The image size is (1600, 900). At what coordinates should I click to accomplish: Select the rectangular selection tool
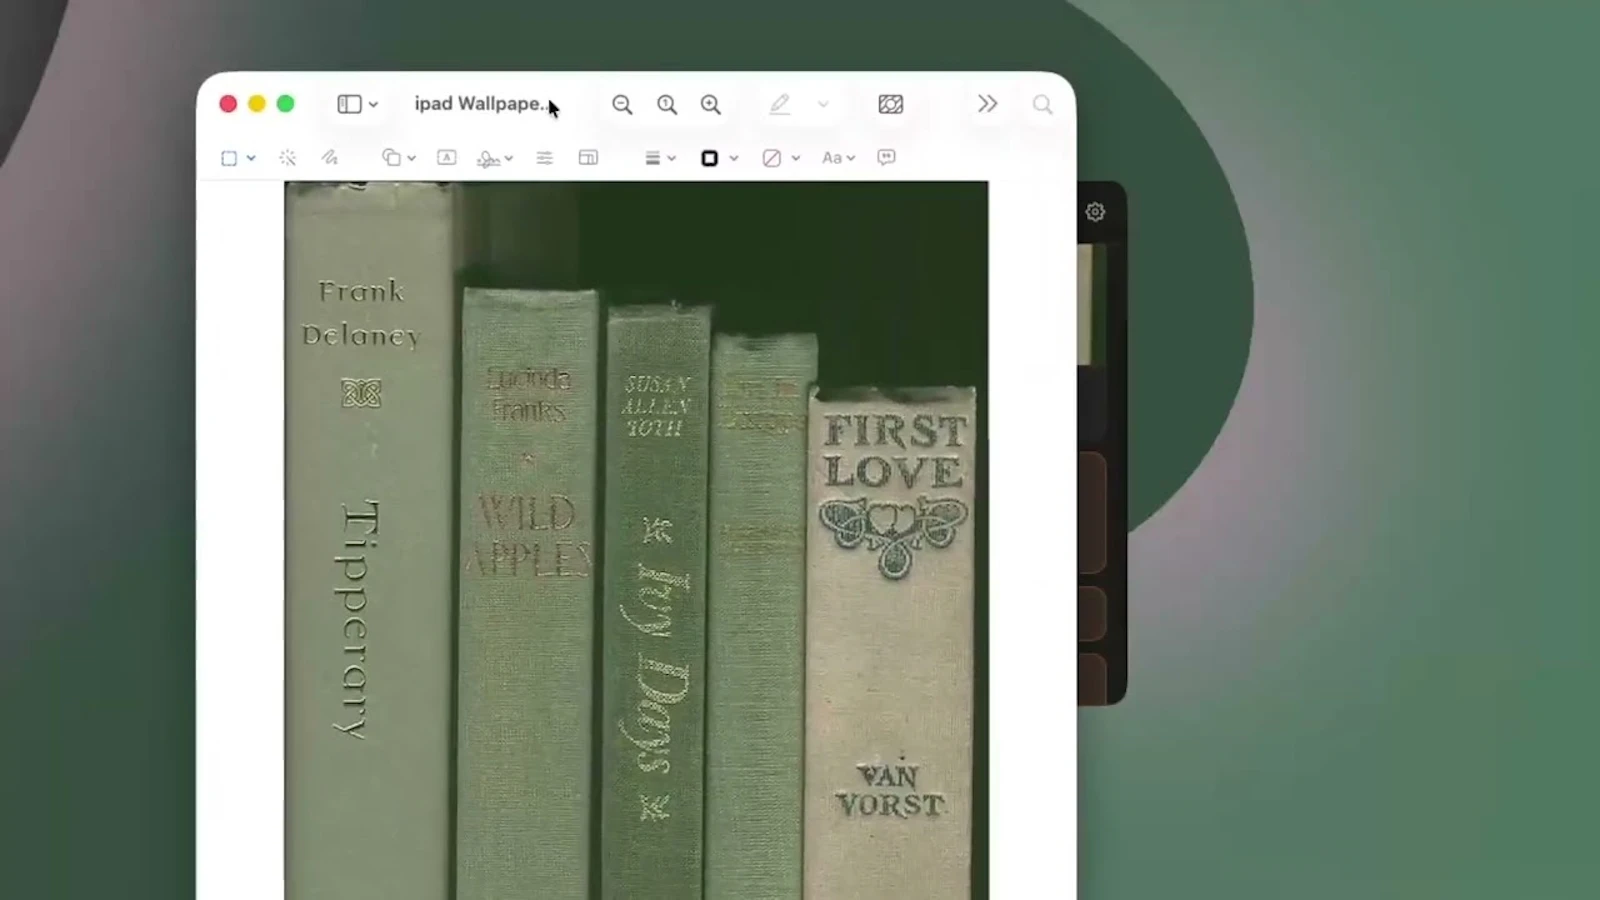tap(229, 158)
